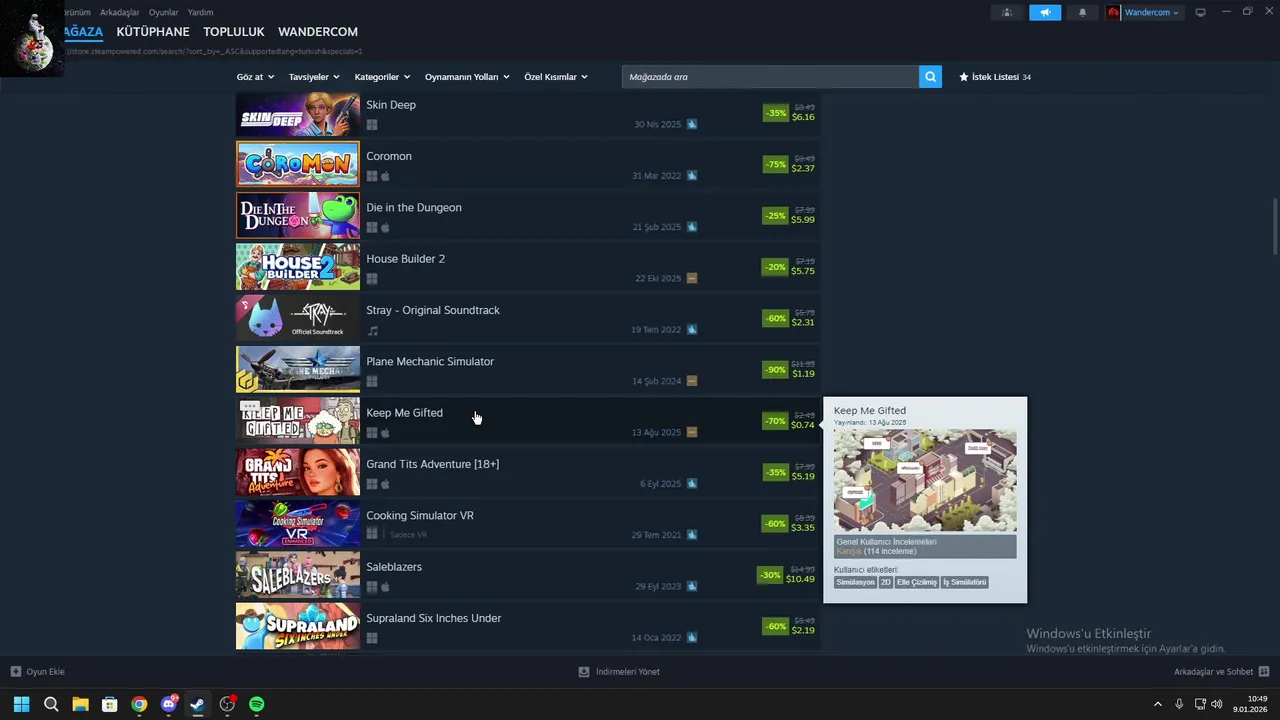Click the İndirmeleri Yönet download icon
1280x720 pixels.
584,672
